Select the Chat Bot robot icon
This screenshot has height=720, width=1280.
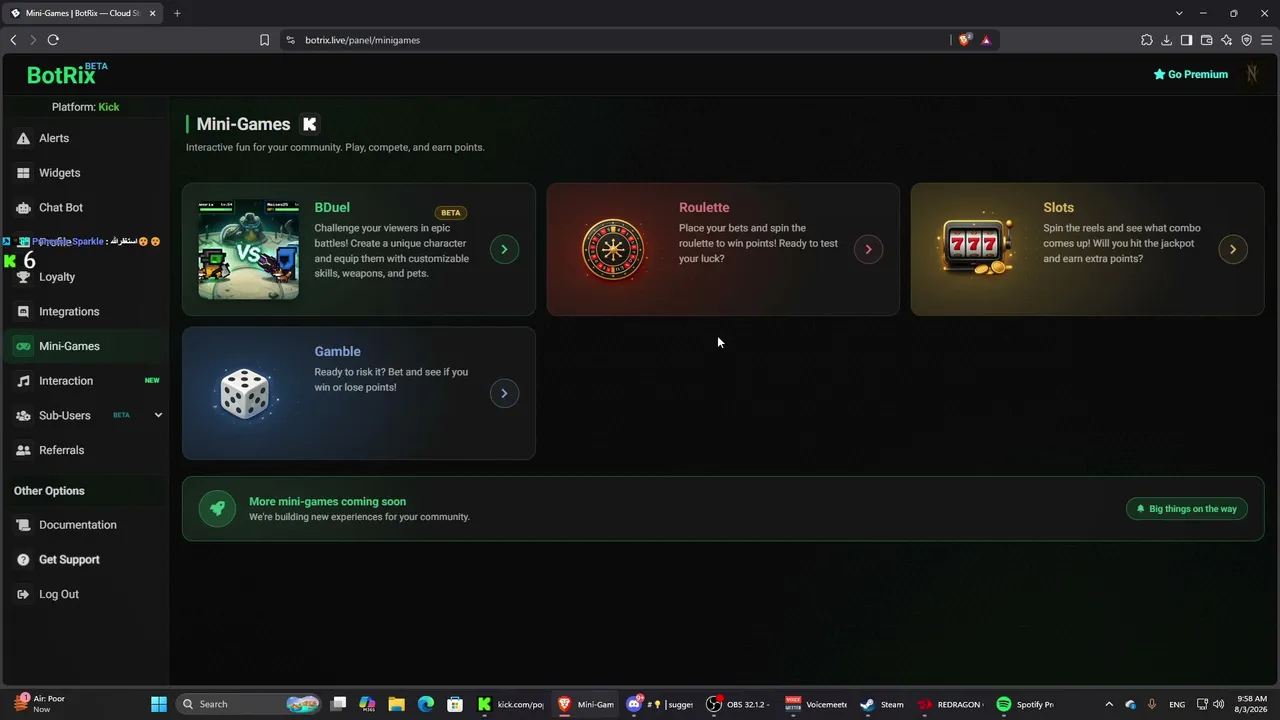23,208
